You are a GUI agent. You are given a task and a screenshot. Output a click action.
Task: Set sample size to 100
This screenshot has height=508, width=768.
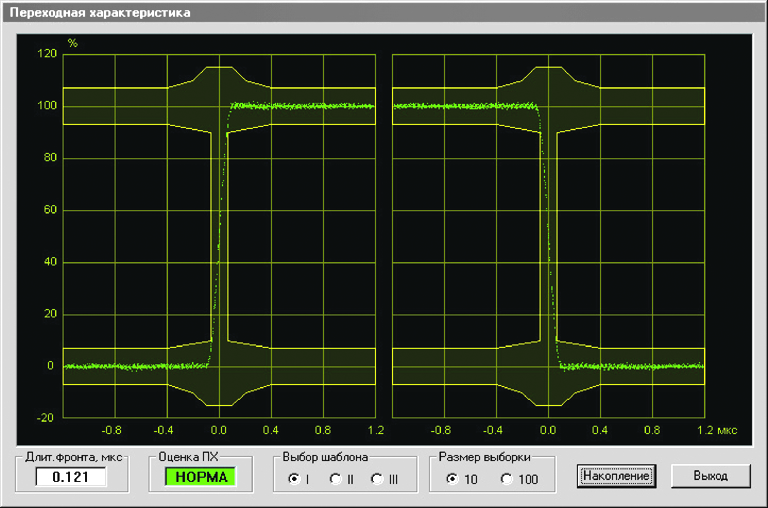click(506, 479)
